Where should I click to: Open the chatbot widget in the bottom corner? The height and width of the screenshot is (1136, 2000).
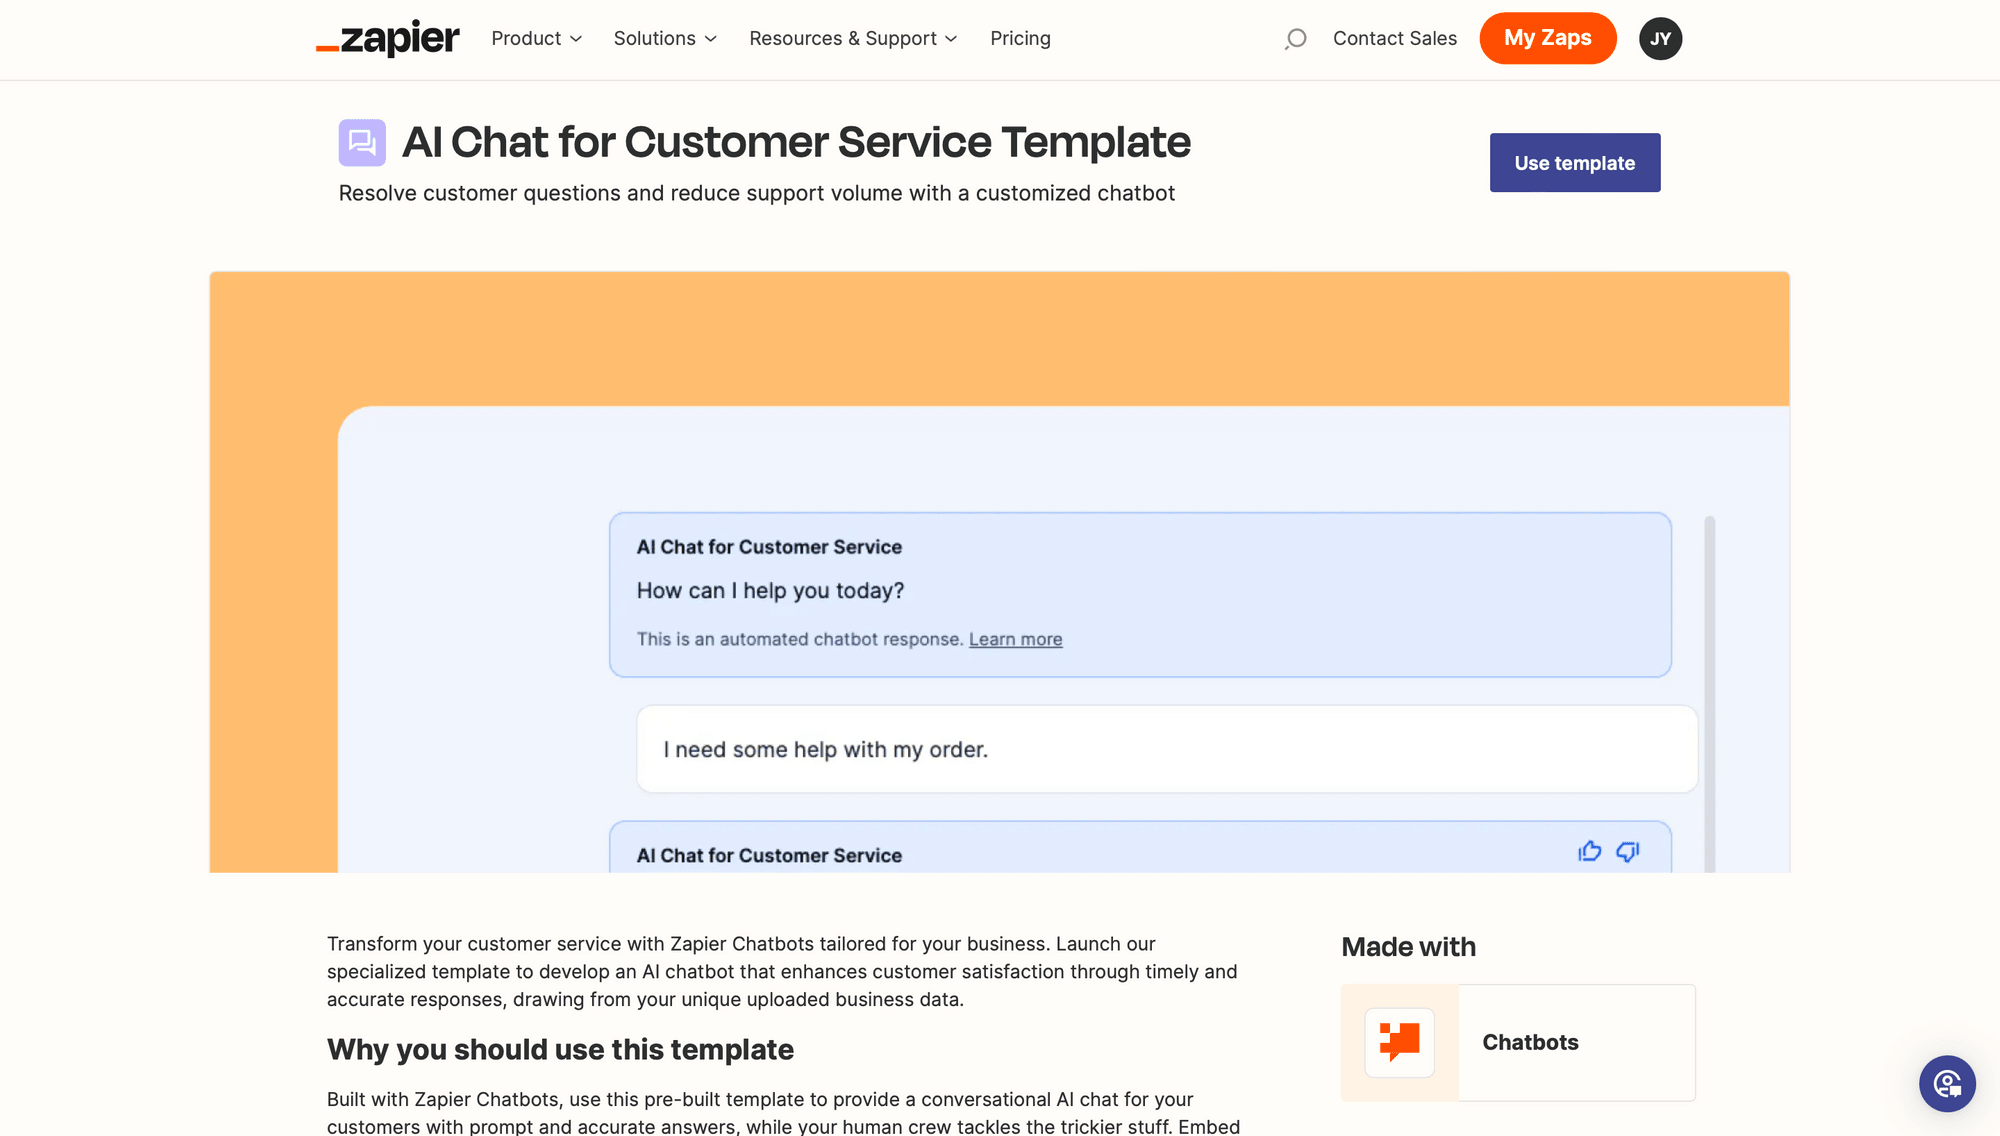pos(1947,1084)
